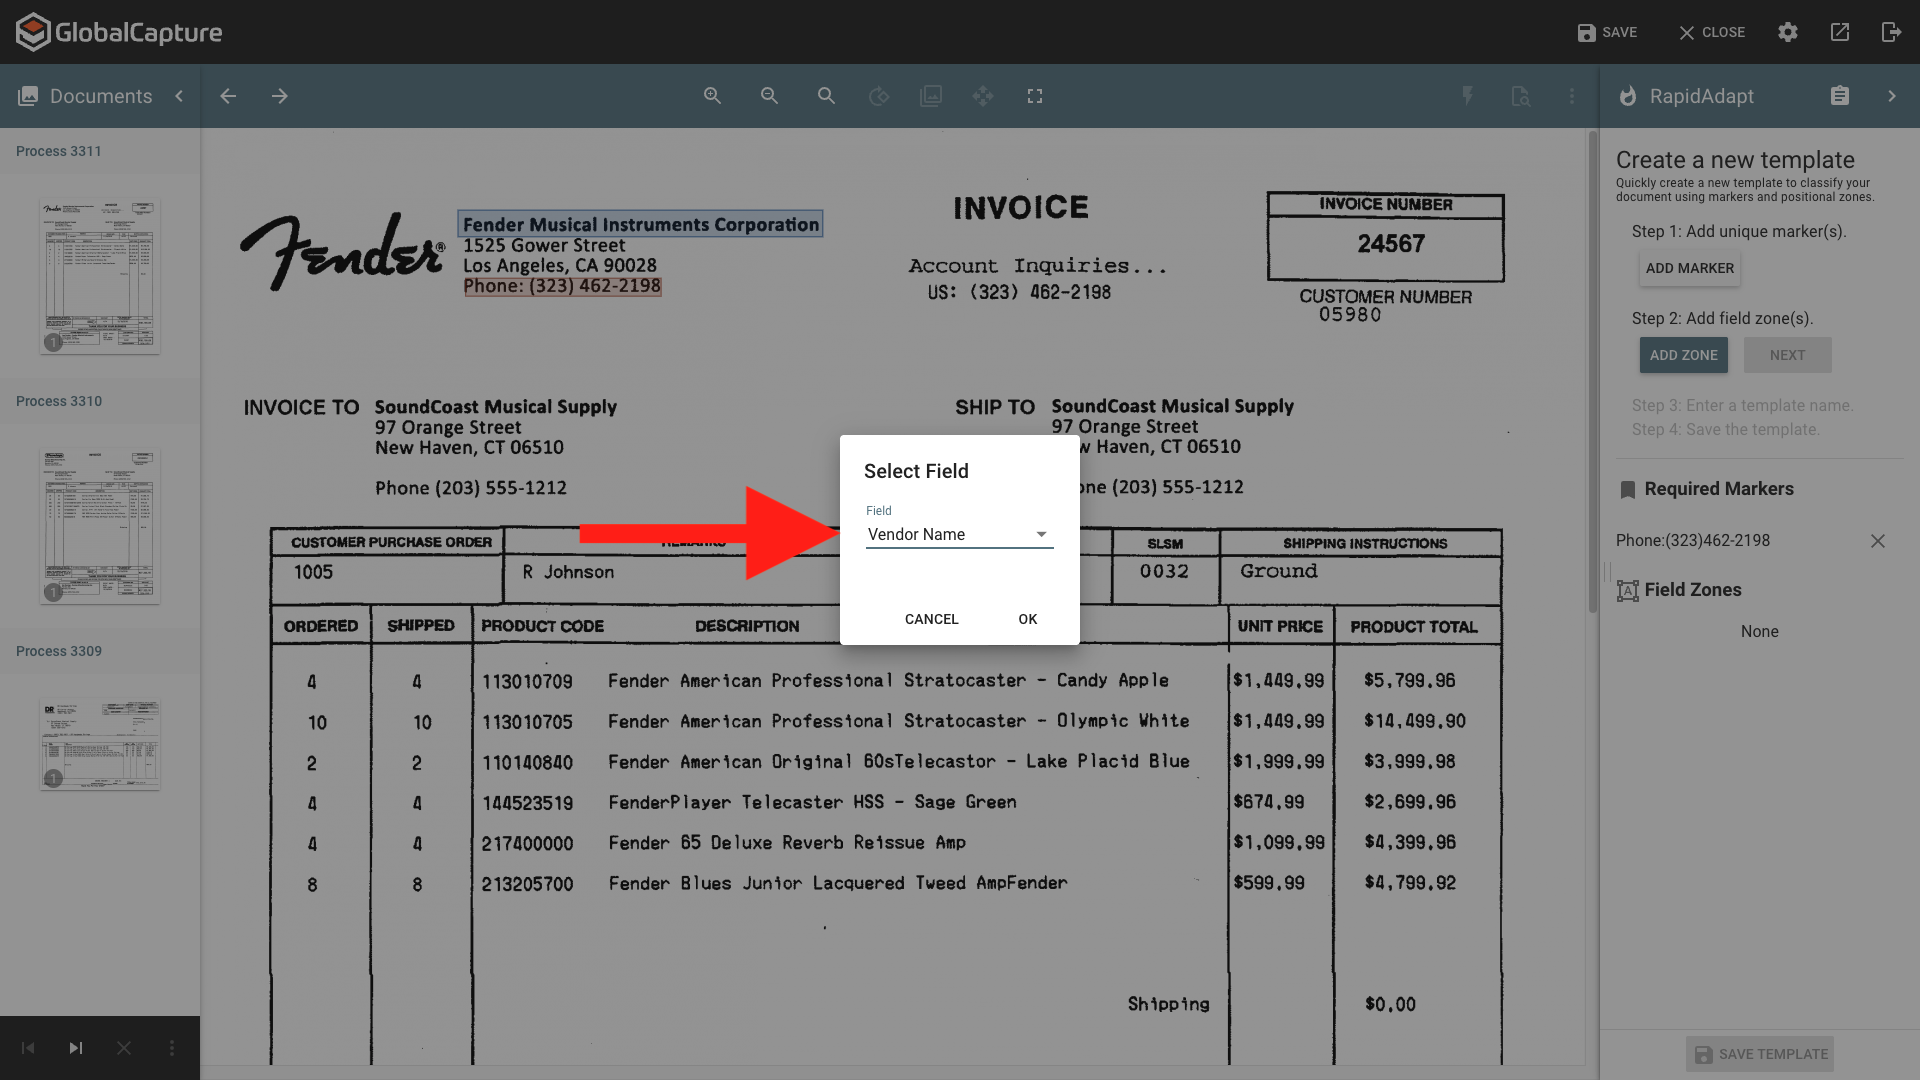Click the document vertical scrollbar
This screenshot has height=1080, width=1920.
[x=1593, y=372]
